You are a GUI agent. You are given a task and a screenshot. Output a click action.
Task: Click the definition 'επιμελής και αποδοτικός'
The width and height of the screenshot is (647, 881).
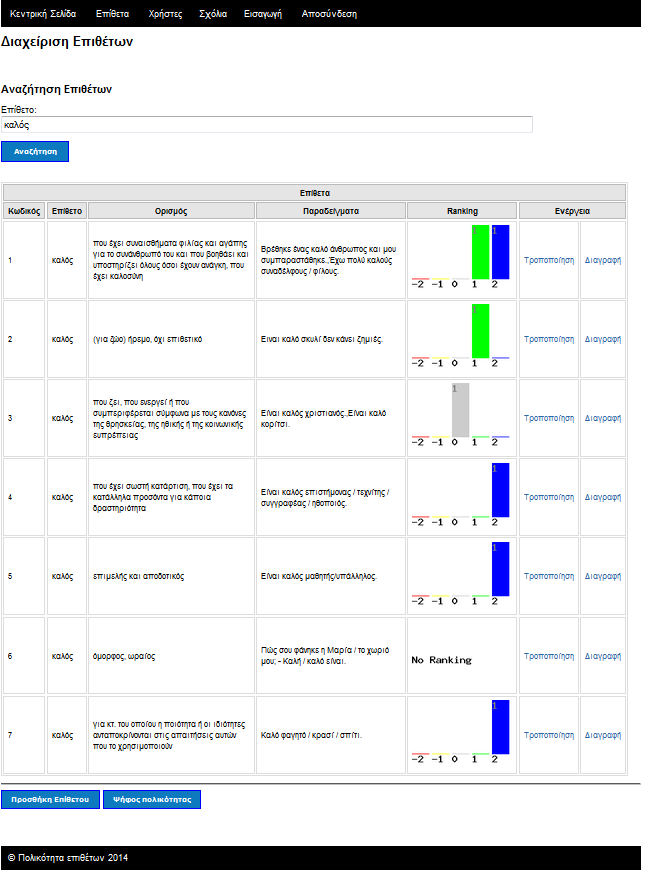pos(138,576)
